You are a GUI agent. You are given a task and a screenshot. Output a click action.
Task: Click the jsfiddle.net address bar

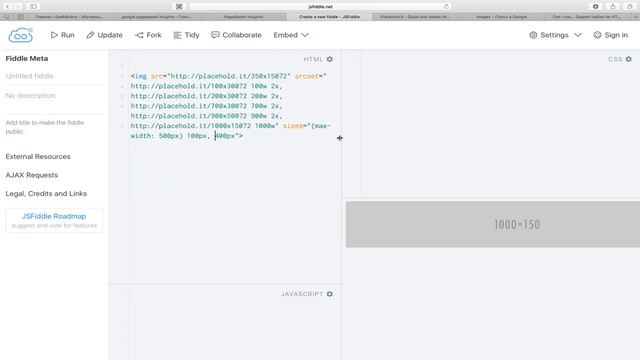tap(320, 7)
